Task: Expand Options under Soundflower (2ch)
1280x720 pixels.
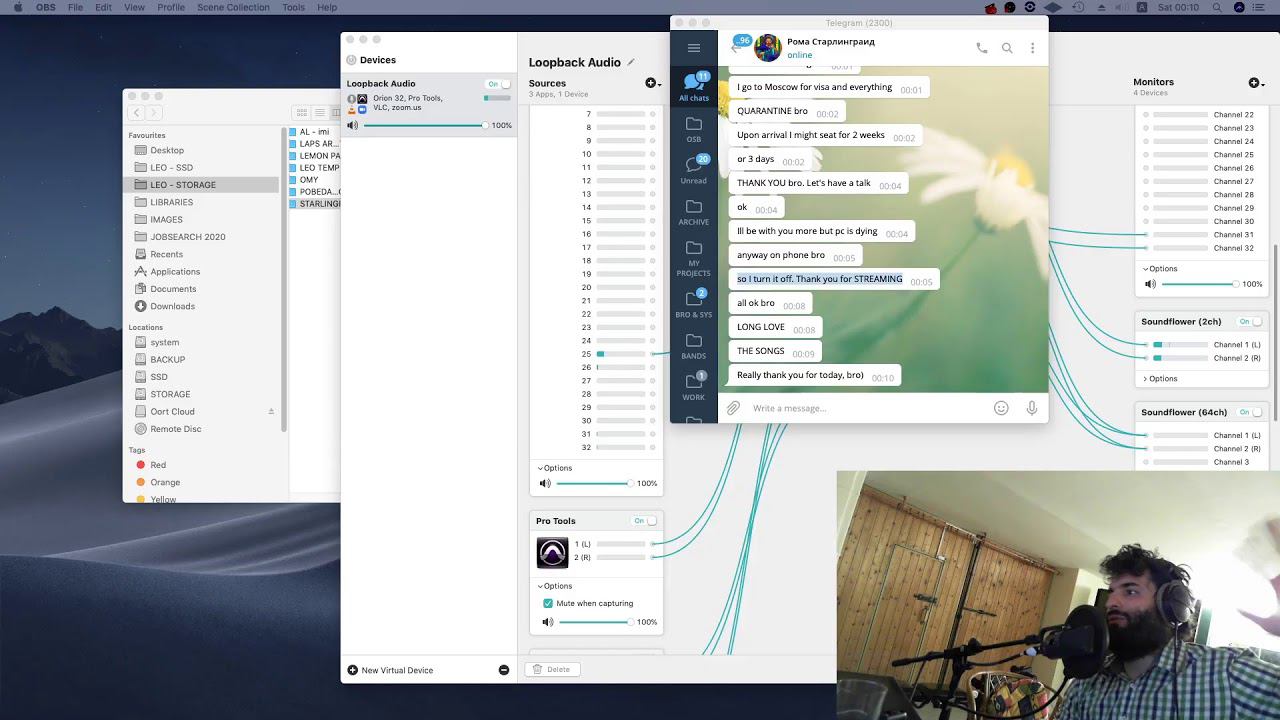Action: tap(1160, 379)
